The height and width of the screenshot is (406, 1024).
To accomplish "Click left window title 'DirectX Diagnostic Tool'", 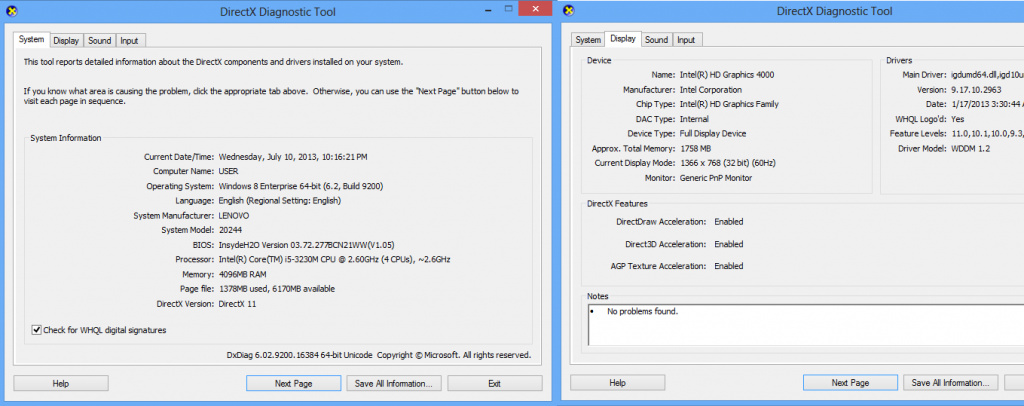I will [x=276, y=11].
